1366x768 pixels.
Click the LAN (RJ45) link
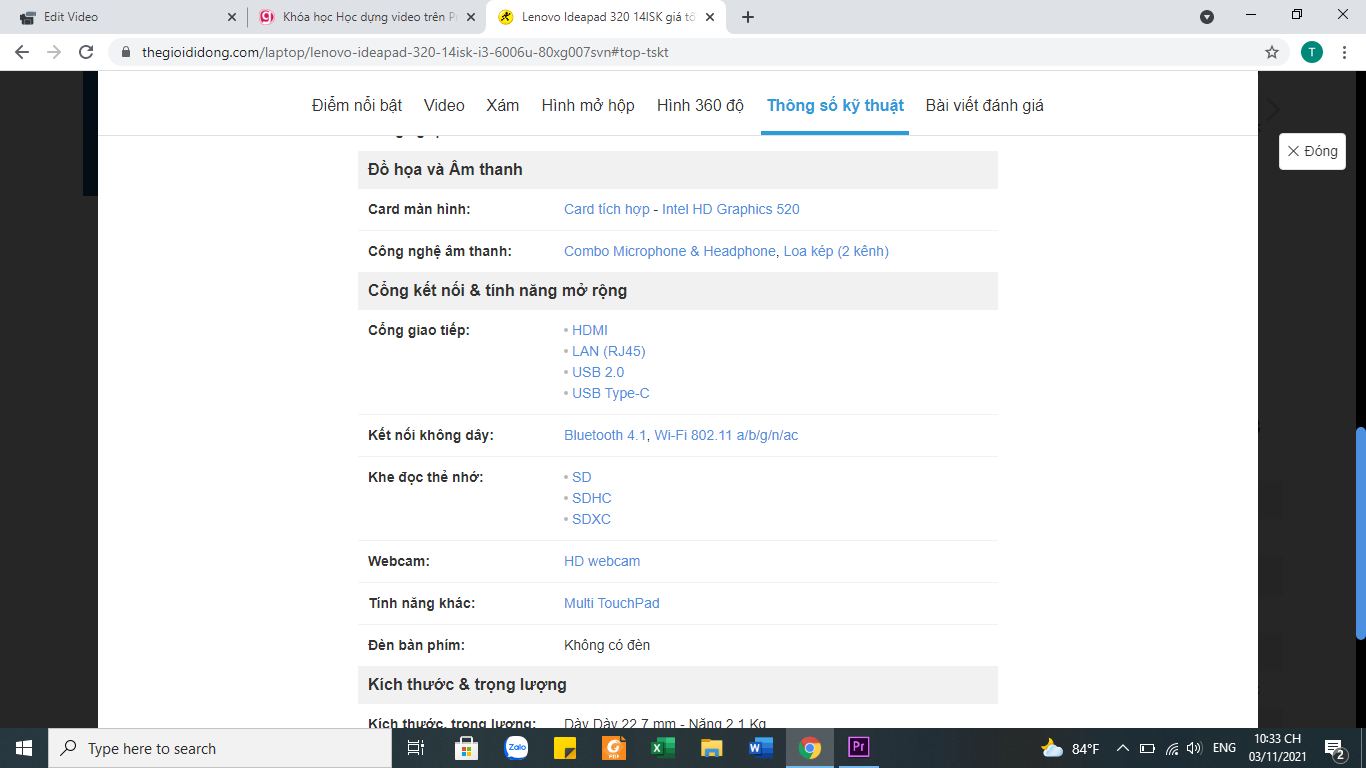[x=609, y=351]
